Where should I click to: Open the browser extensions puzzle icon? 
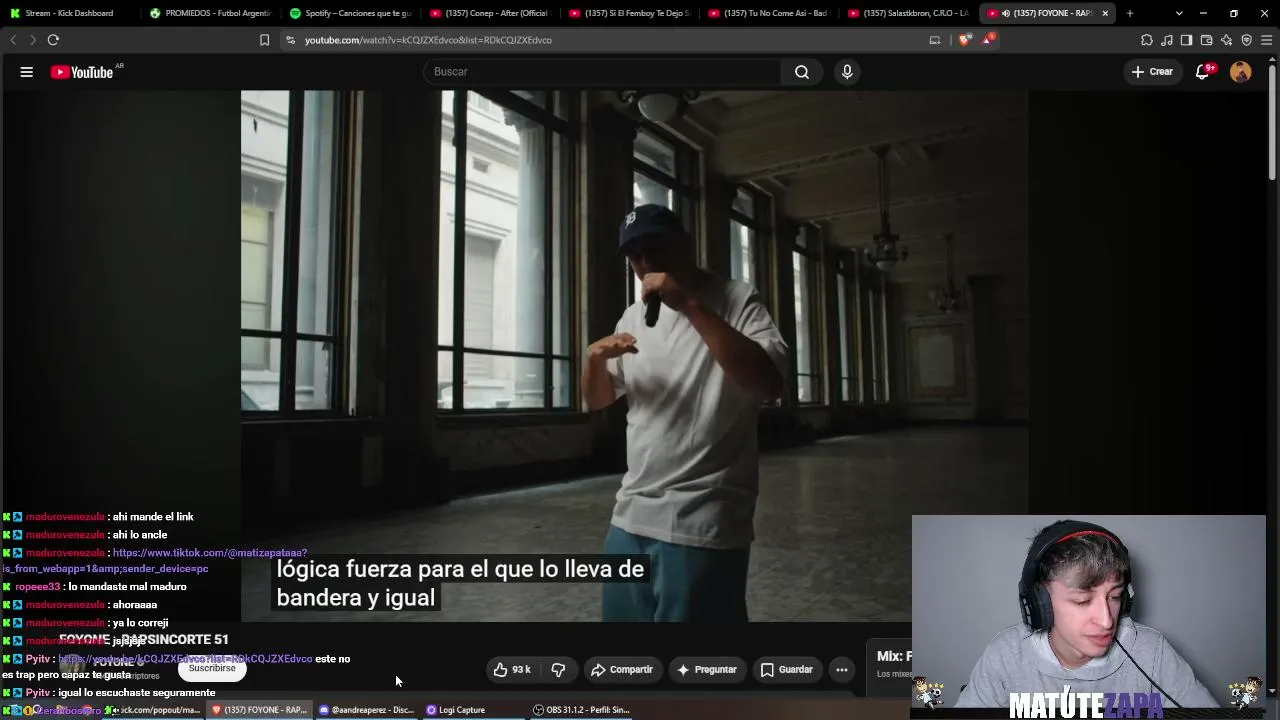[1147, 40]
